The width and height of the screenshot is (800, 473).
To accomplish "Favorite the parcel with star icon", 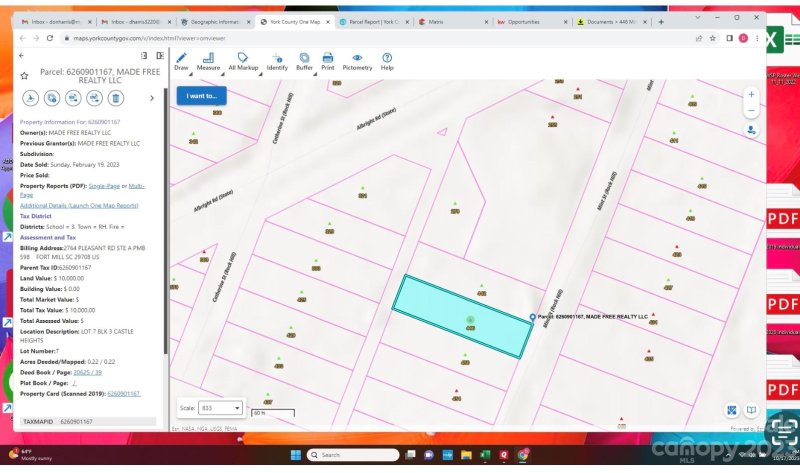I will (x=24, y=75).
